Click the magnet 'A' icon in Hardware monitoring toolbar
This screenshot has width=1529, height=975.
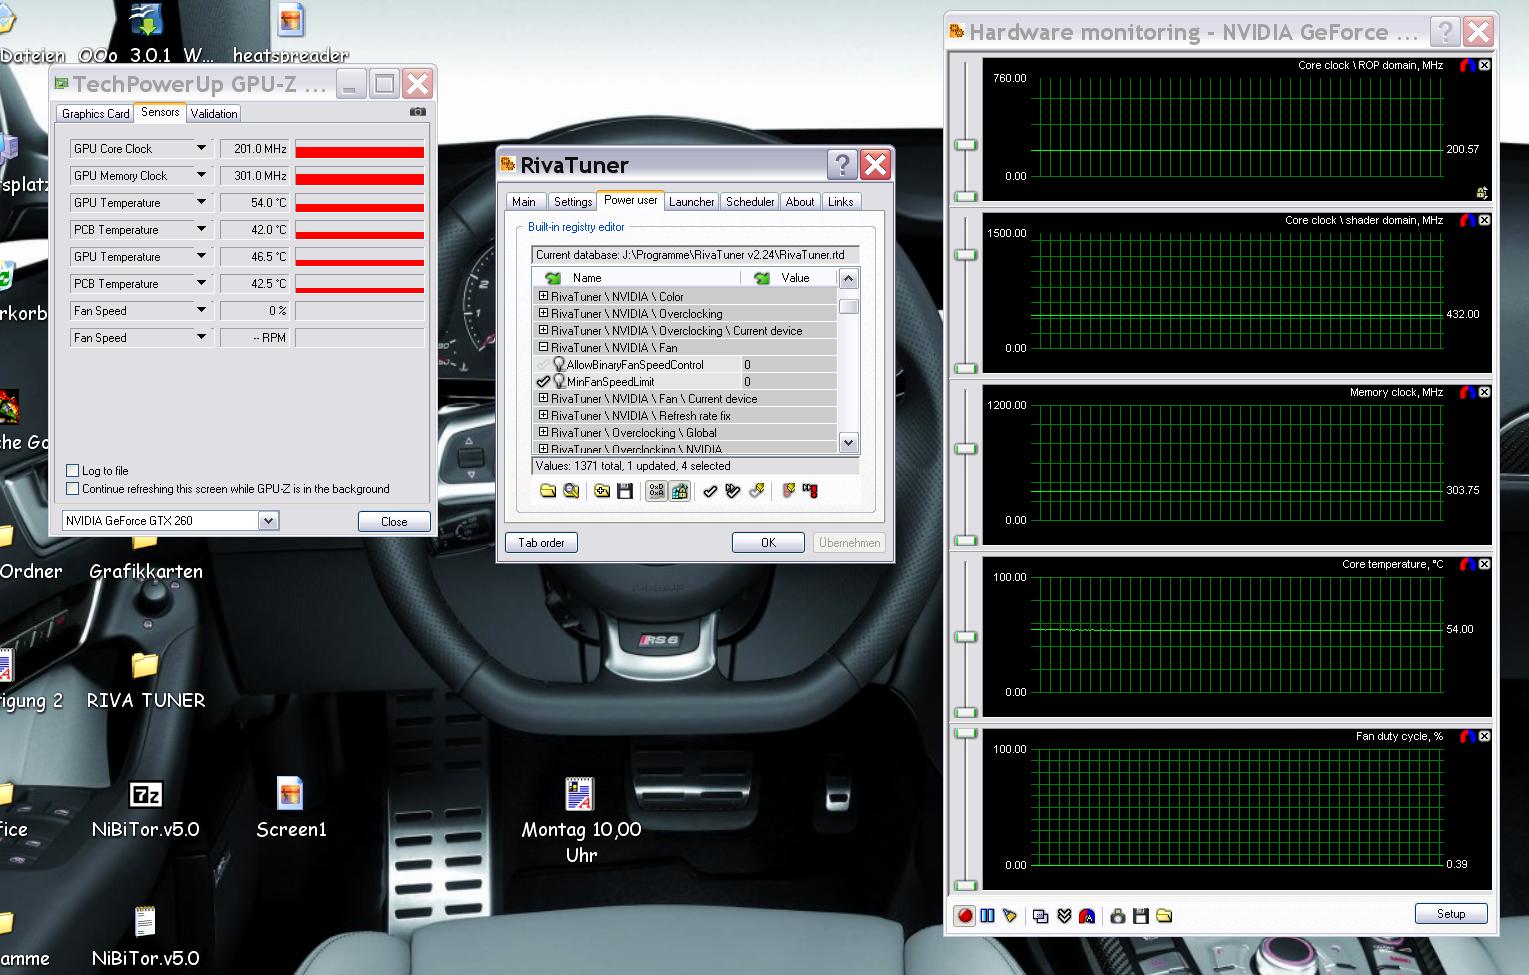point(1087,915)
